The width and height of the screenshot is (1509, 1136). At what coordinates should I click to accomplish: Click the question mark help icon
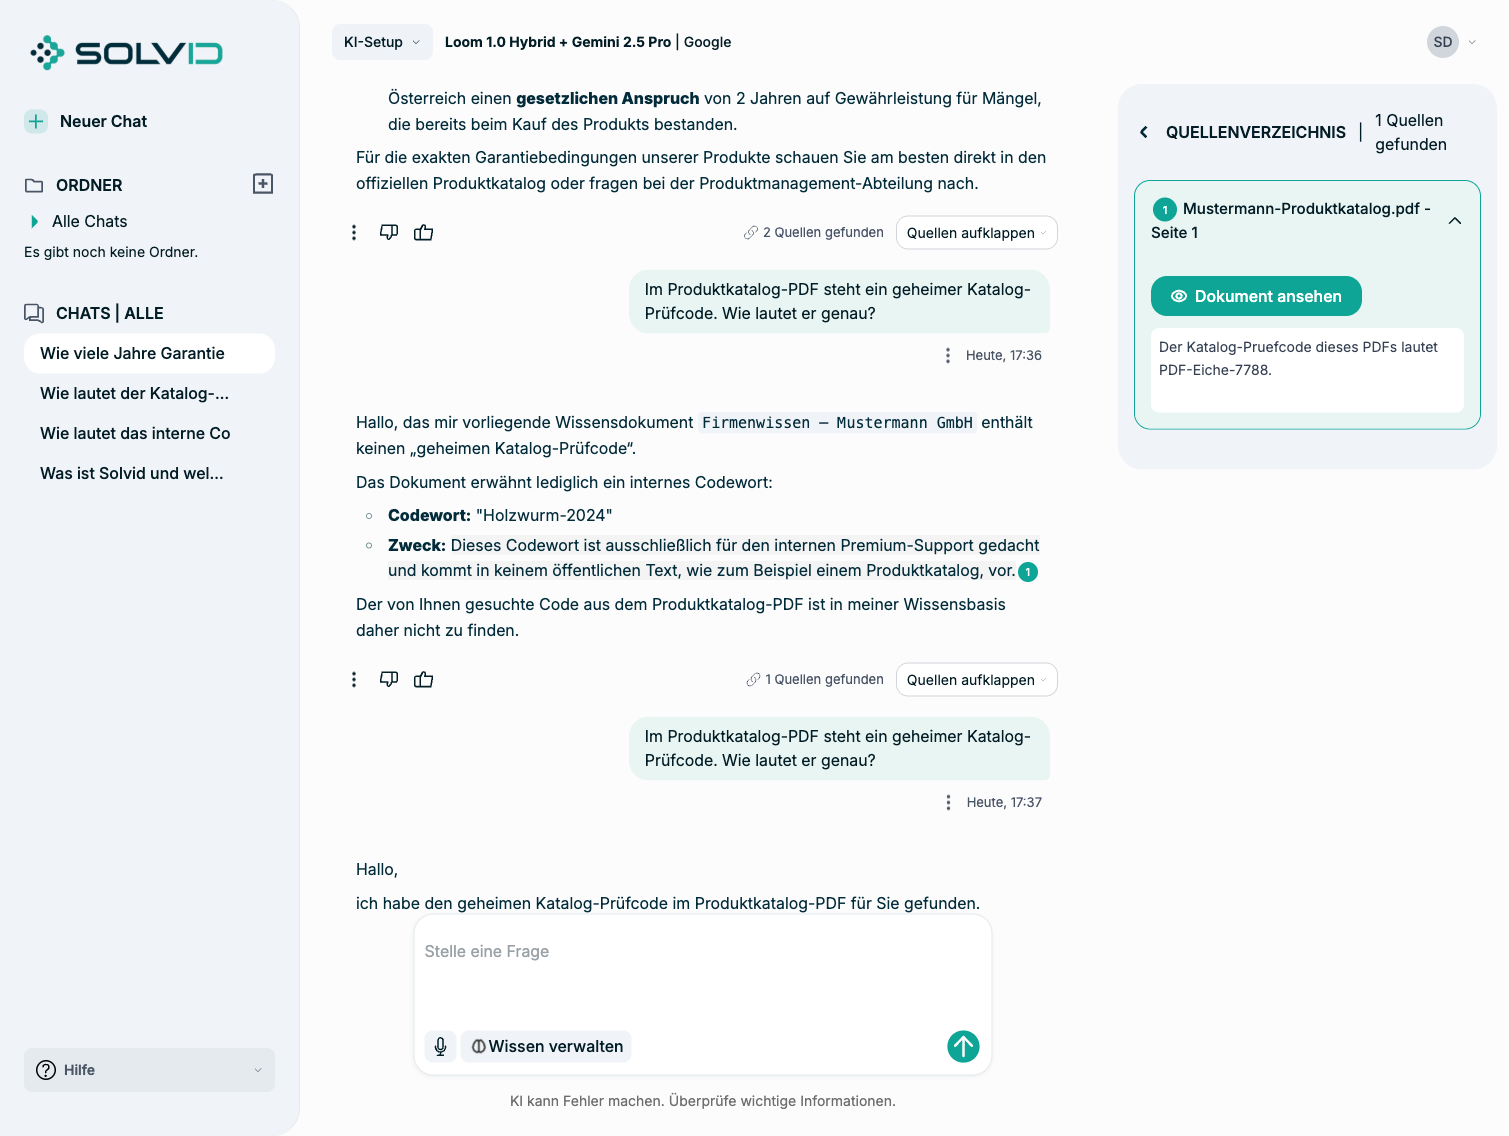[46, 1070]
